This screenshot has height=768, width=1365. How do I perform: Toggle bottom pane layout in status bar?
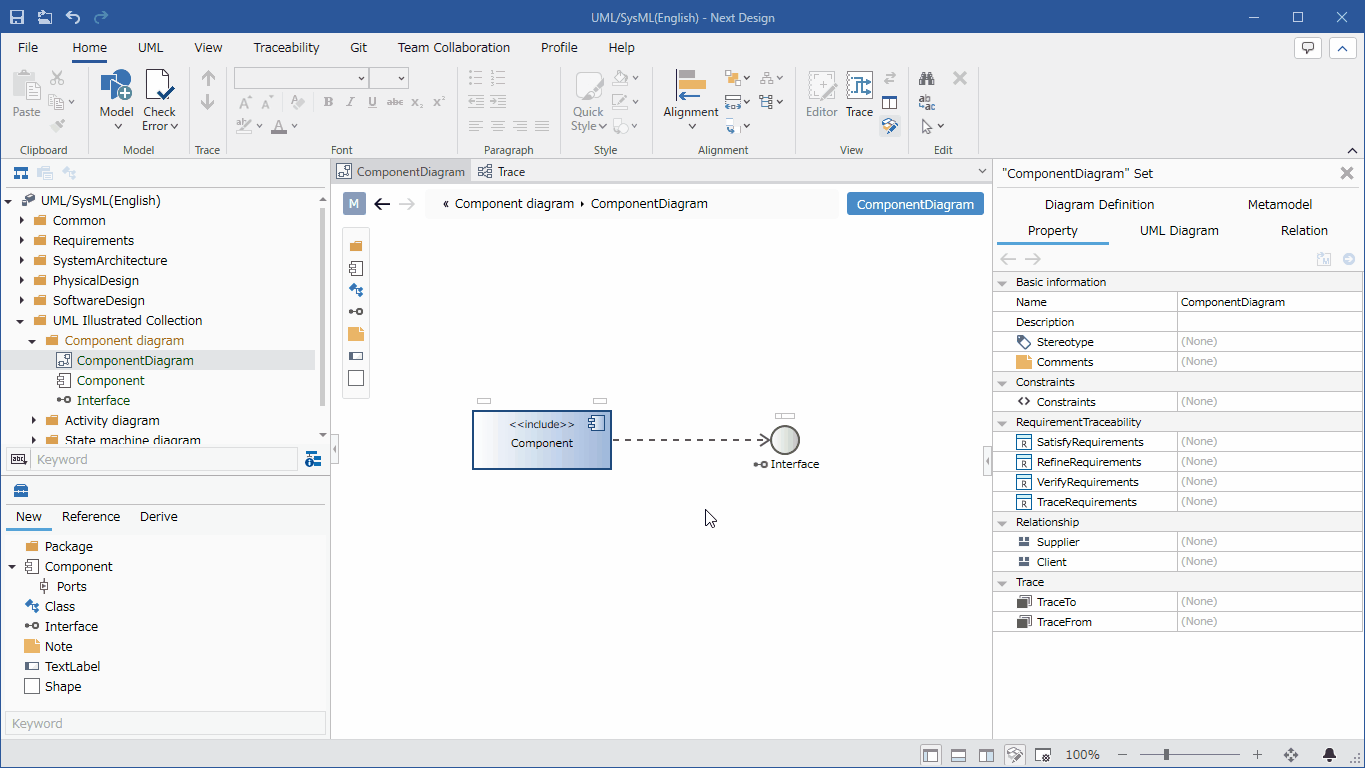point(958,755)
